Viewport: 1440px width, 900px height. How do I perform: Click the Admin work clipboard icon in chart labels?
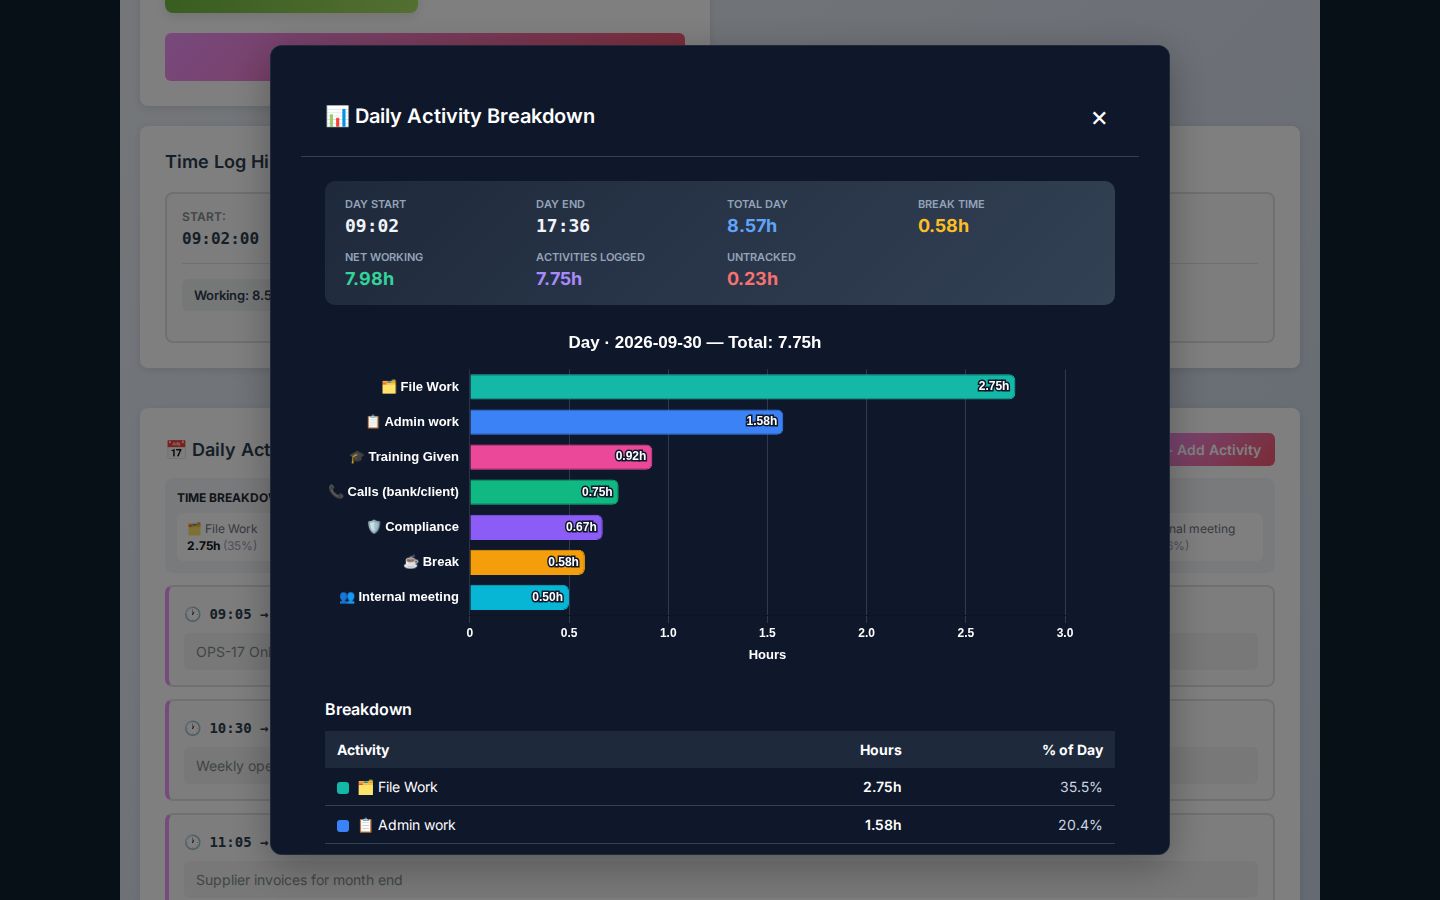(373, 422)
